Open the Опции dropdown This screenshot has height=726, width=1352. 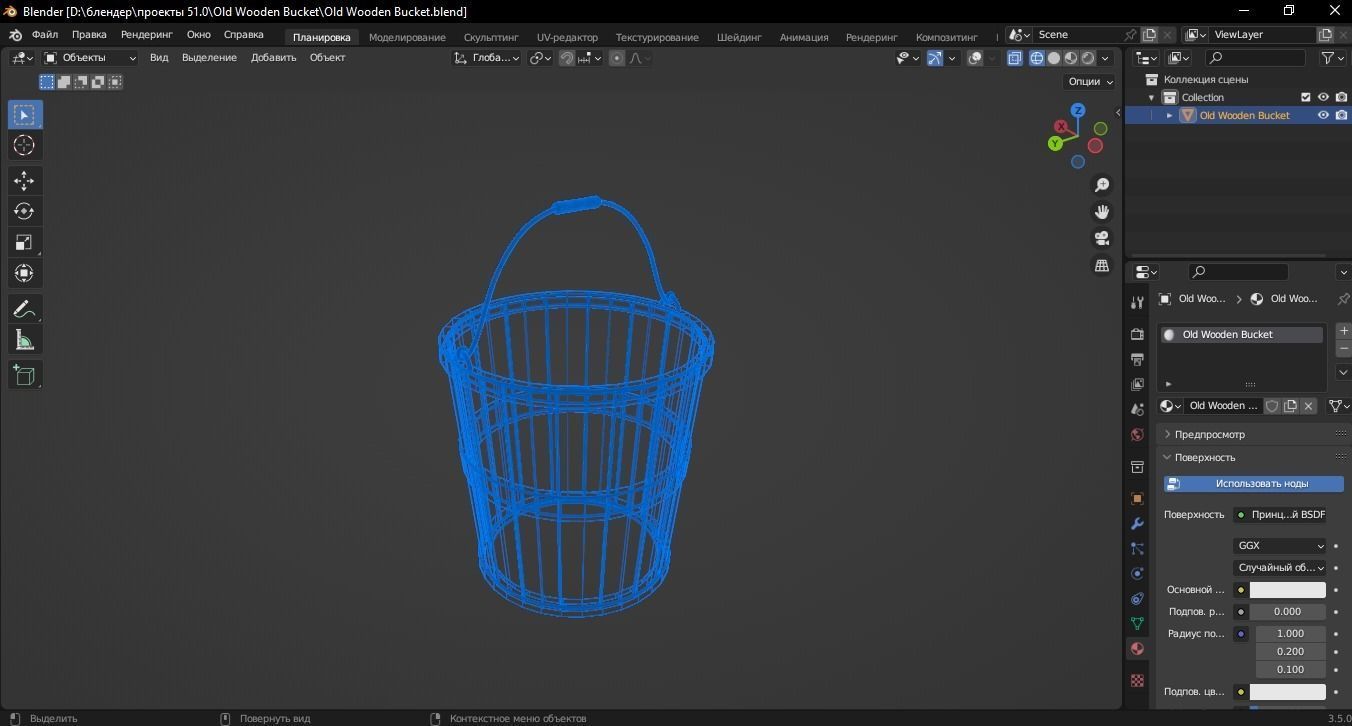click(x=1090, y=82)
